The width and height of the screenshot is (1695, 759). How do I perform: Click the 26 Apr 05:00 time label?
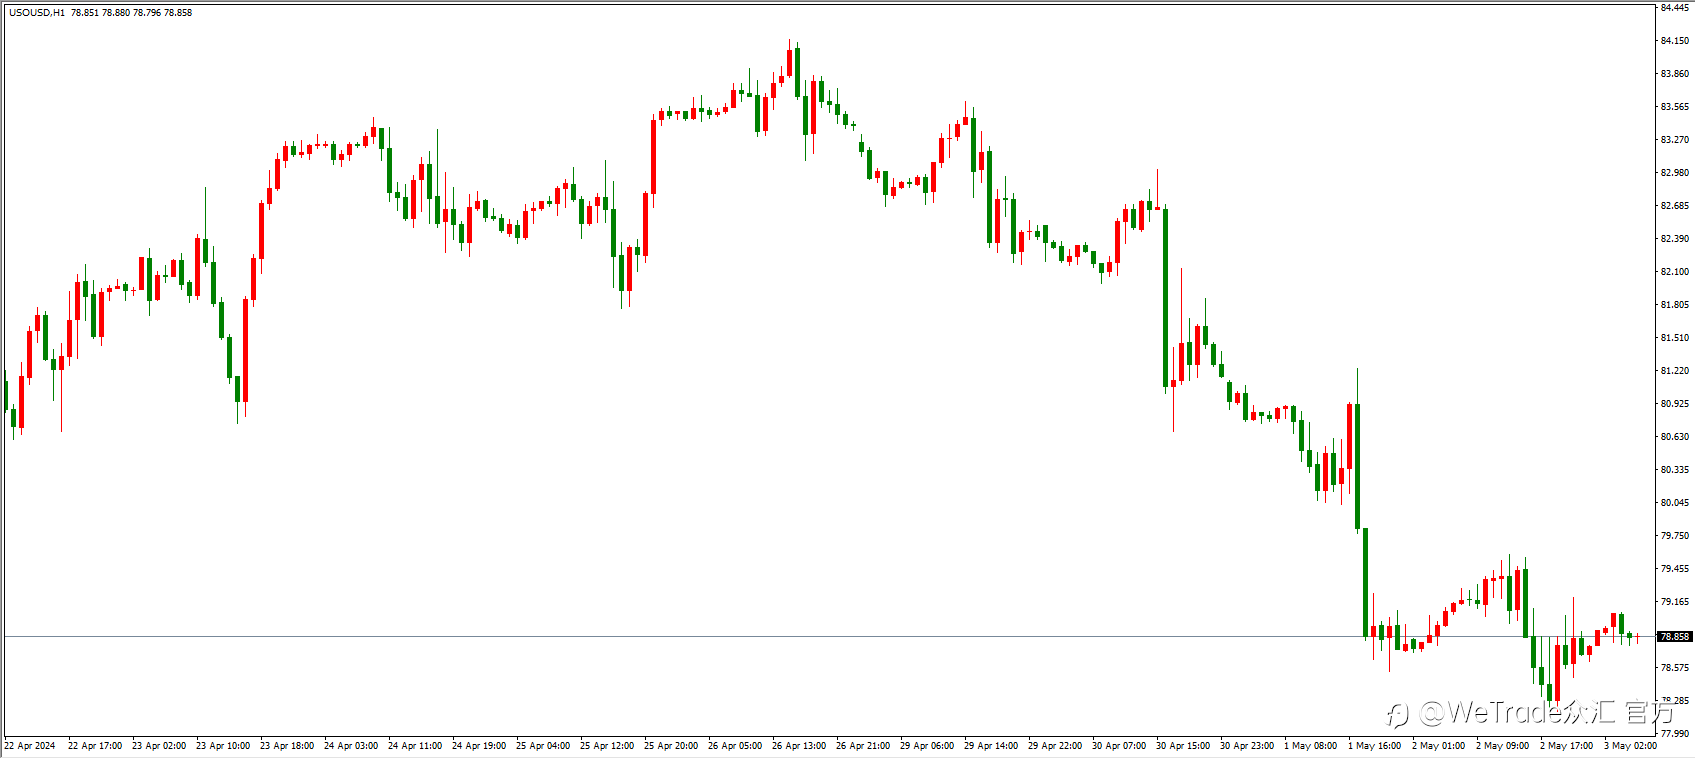tap(735, 746)
